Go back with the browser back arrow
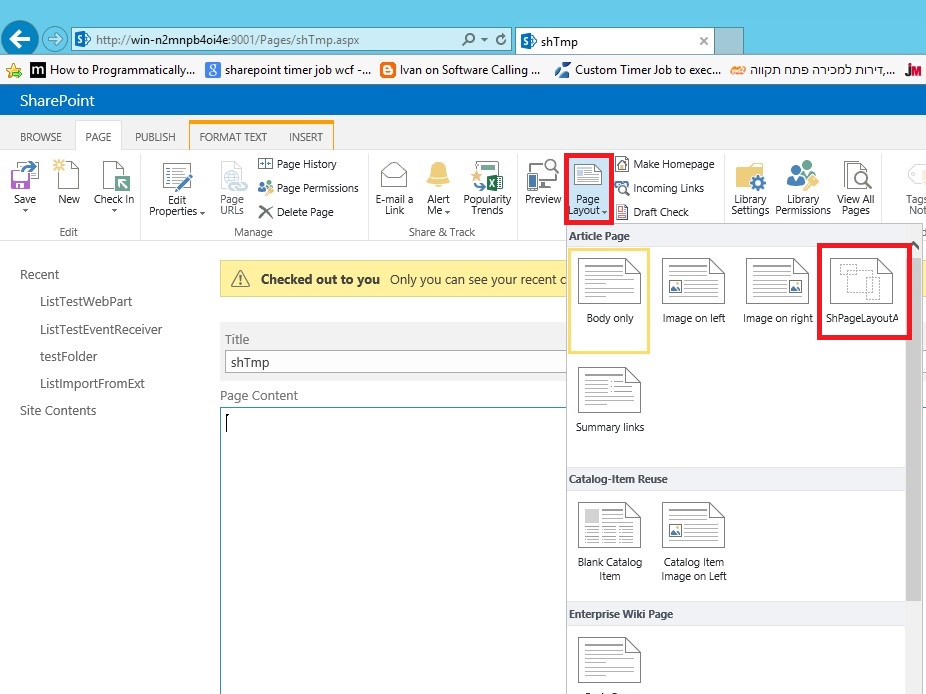Screen dimensions: 926x694 tap(19, 39)
